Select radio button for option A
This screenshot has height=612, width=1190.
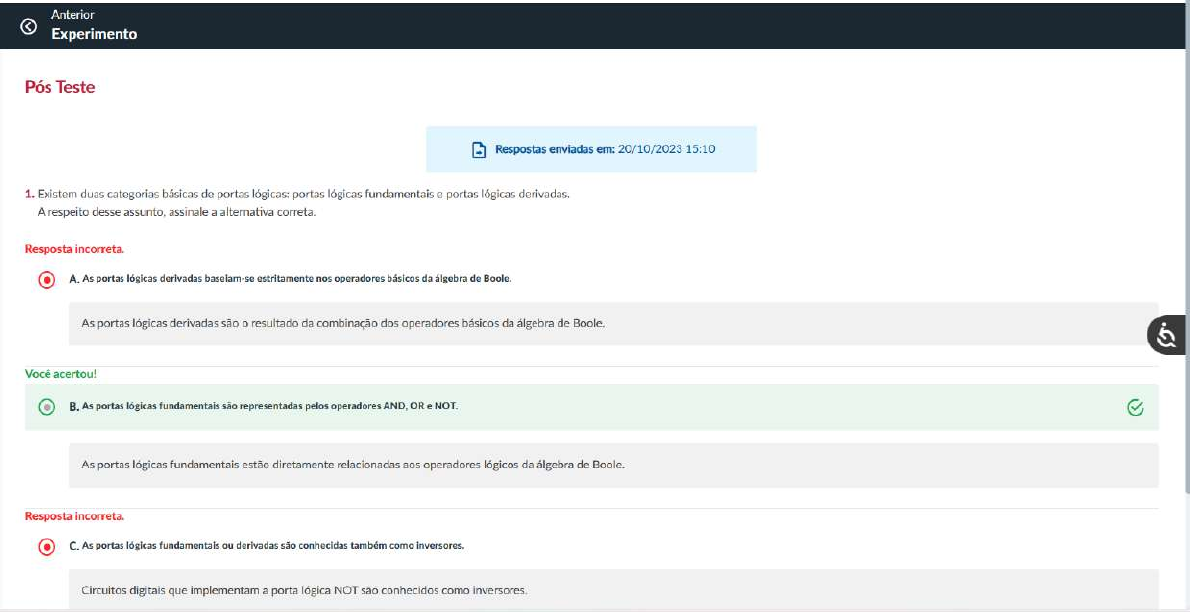tap(46, 279)
